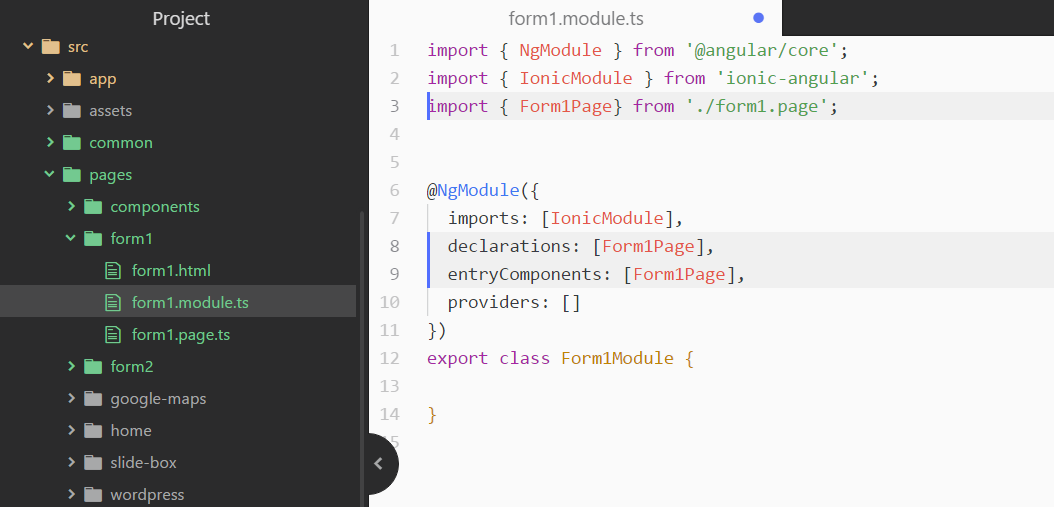The width and height of the screenshot is (1054, 507).
Task: Expand the form2 folder chevron
Action: [71, 366]
